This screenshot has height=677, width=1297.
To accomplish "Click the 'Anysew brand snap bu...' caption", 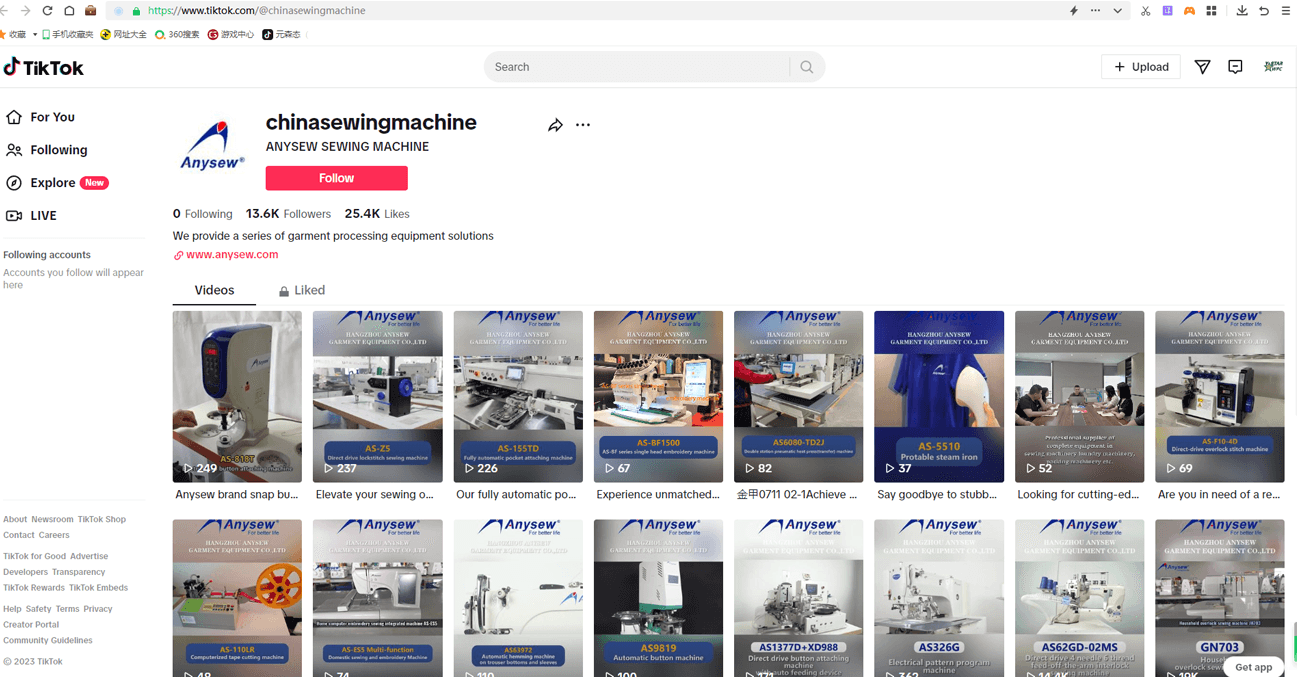I will click(x=237, y=494).
